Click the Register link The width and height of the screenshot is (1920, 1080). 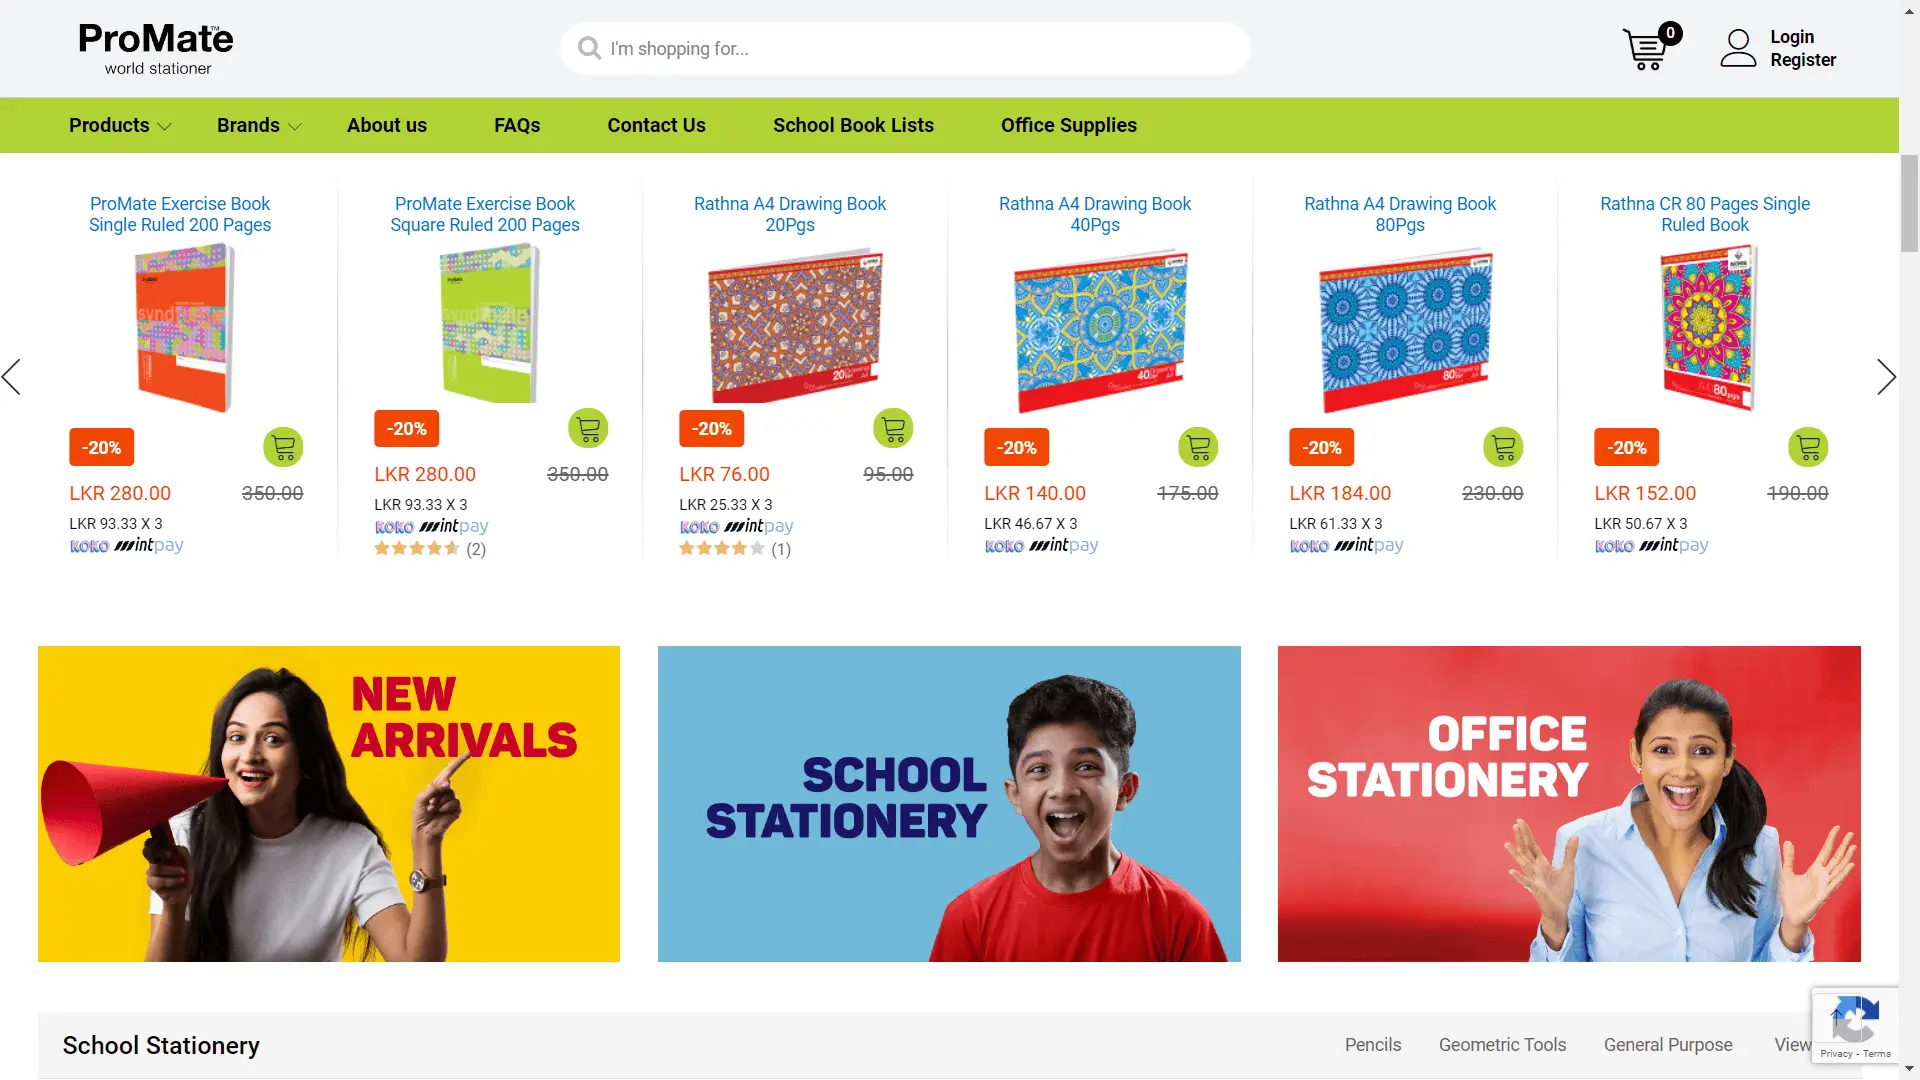(1803, 60)
